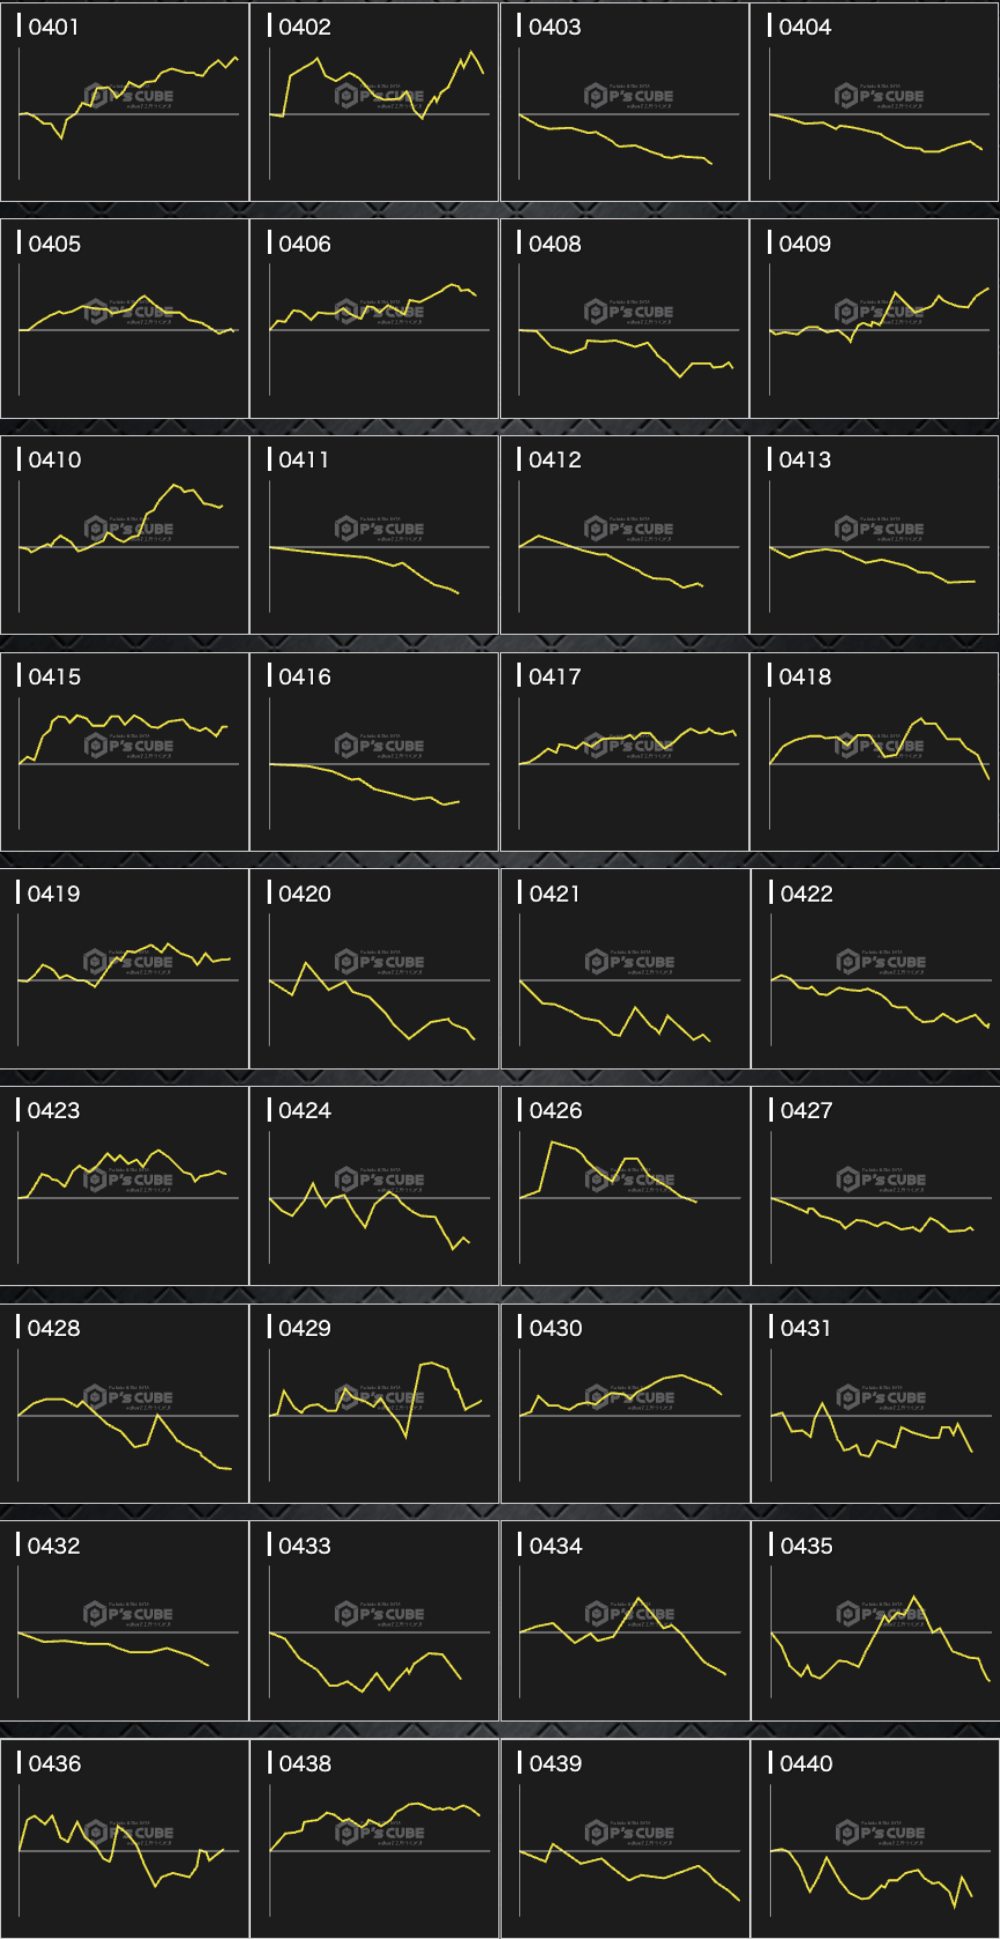This screenshot has height=1939, width=1000.
Task: View the 0433 graph tile
Action: (375, 1621)
